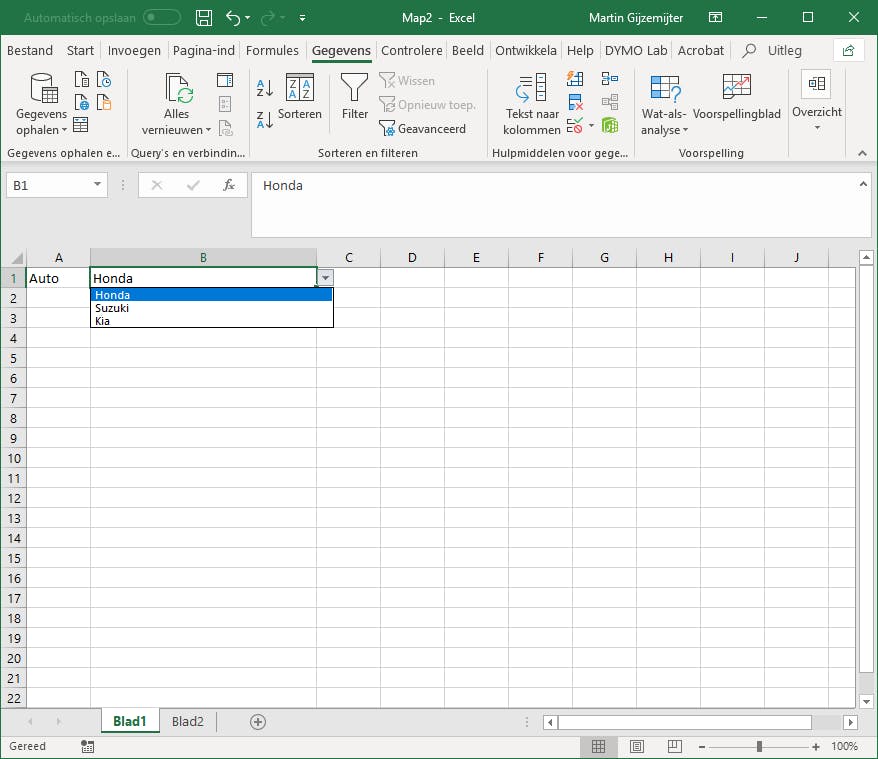The height and width of the screenshot is (759, 878).
Task: Switch to the Blad2 sheet tab
Action: 188,721
